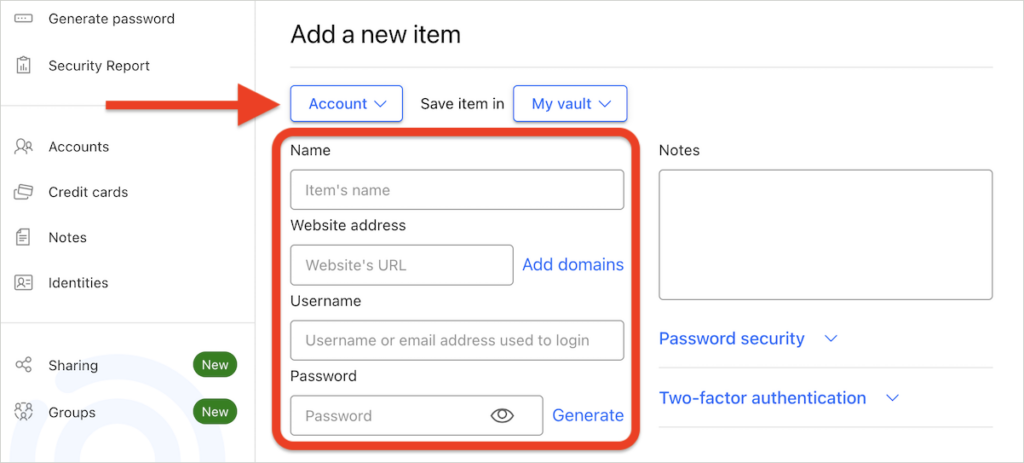Click the Groups icon in sidebar
The height and width of the screenshot is (463, 1024).
[24, 411]
